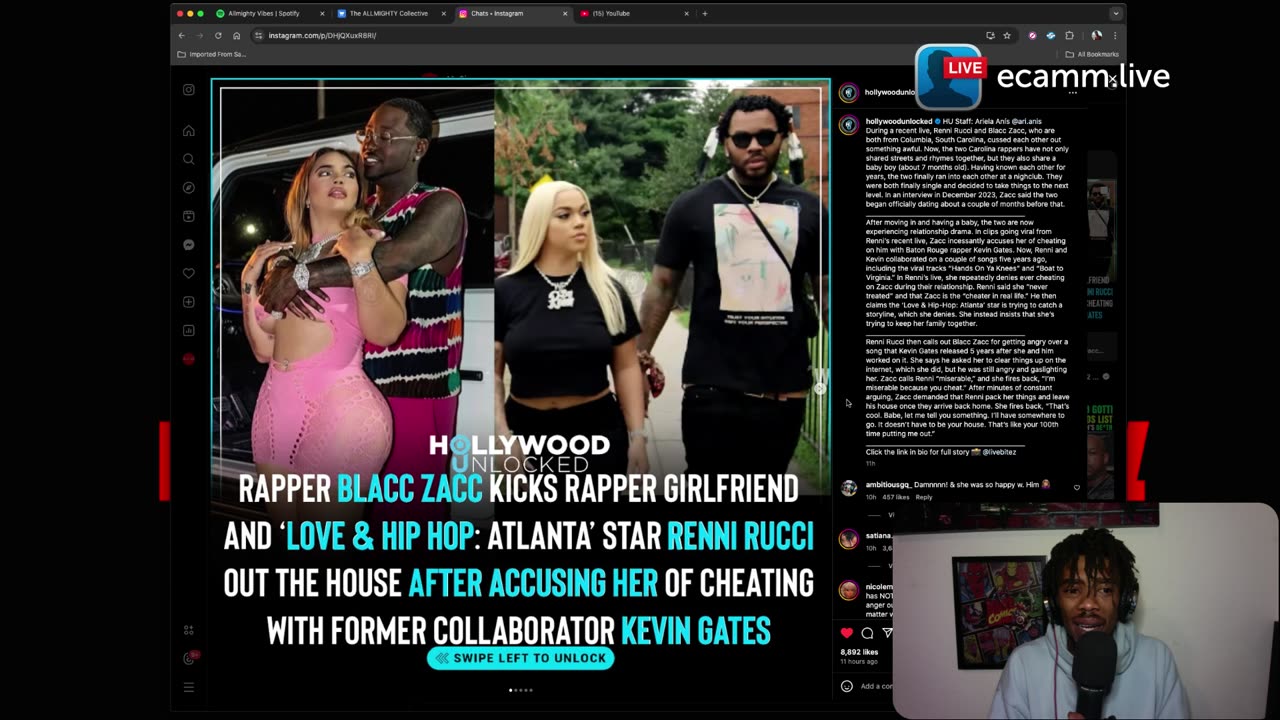The width and height of the screenshot is (1280, 720).
Task: Close the YouTube tab
Action: [x=686, y=13]
